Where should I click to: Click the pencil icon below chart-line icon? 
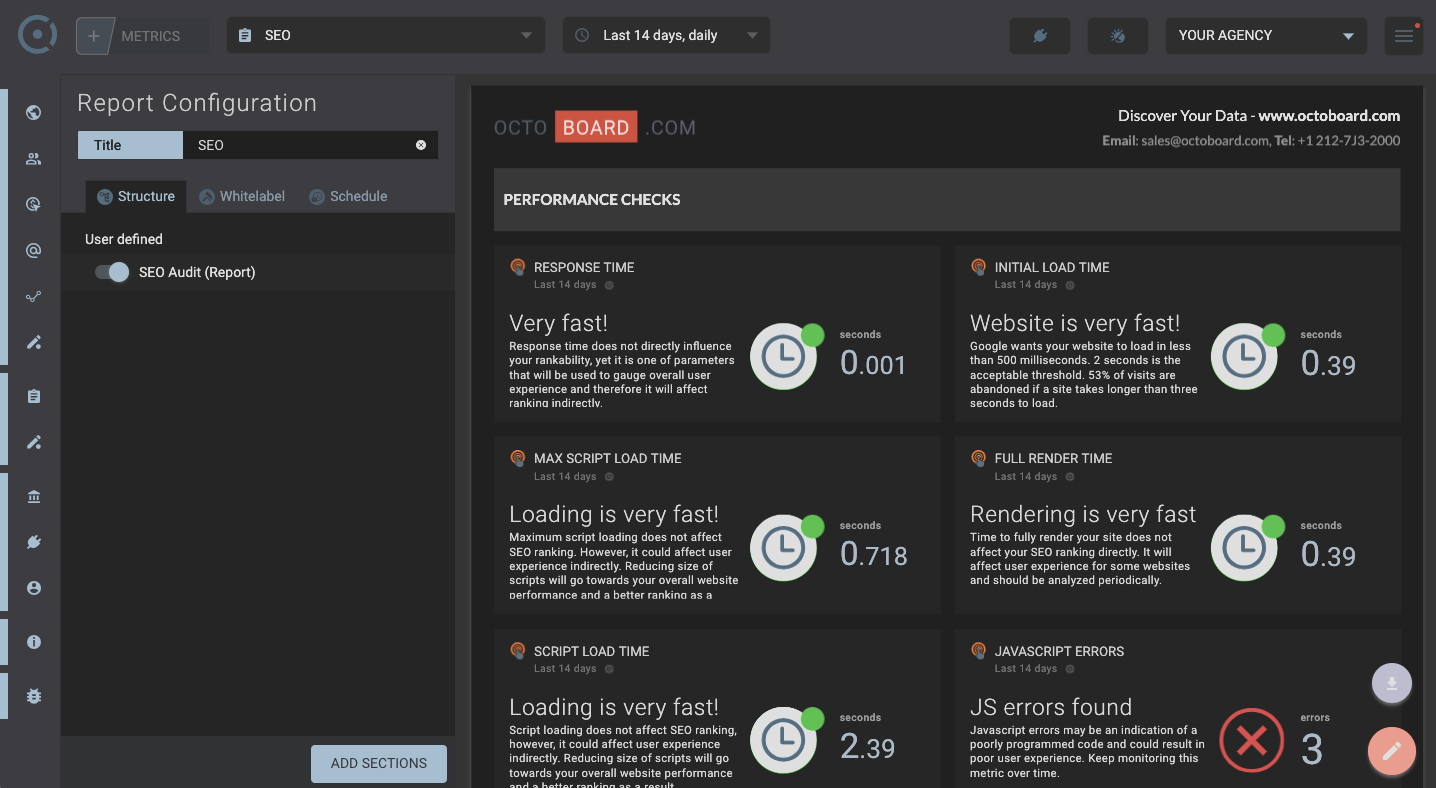pos(34,342)
